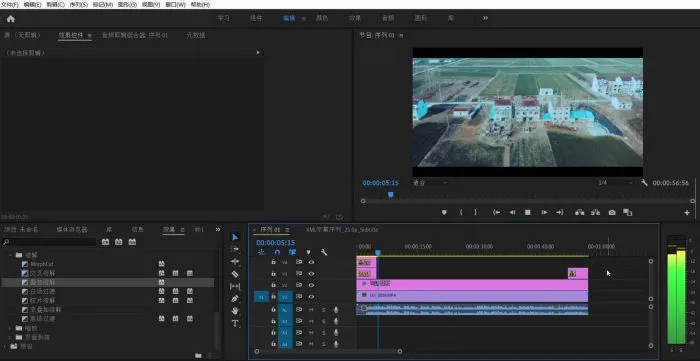Click the Program monitor settings wrench
The image size is (700, 361).
(x=644, y=183)
